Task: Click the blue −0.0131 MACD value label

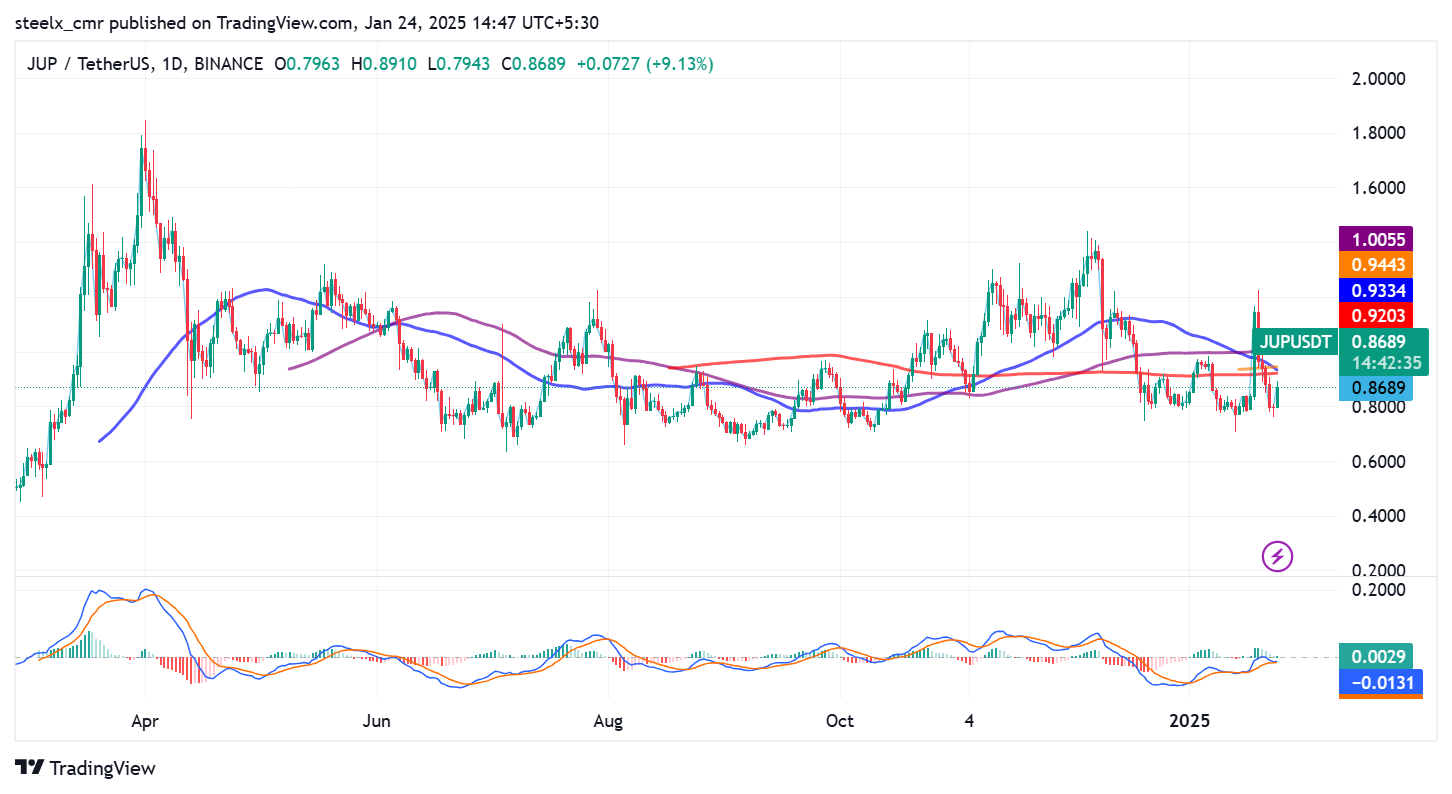Action: [x=1378, y=682]
